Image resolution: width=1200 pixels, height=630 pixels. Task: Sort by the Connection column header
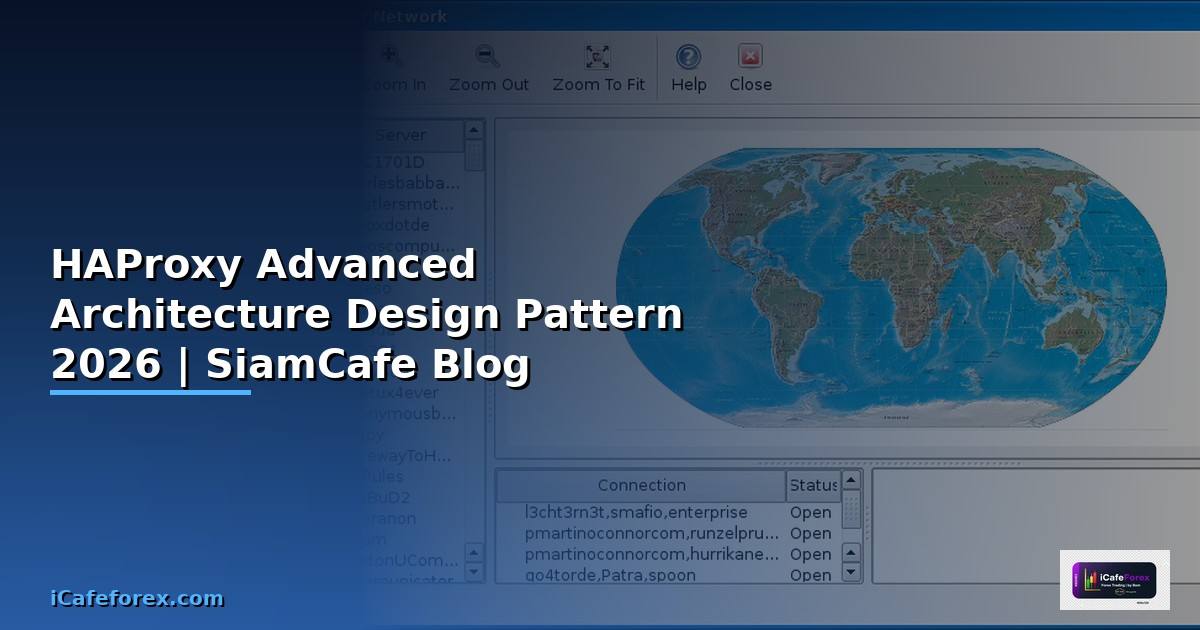tap(642, 485)
